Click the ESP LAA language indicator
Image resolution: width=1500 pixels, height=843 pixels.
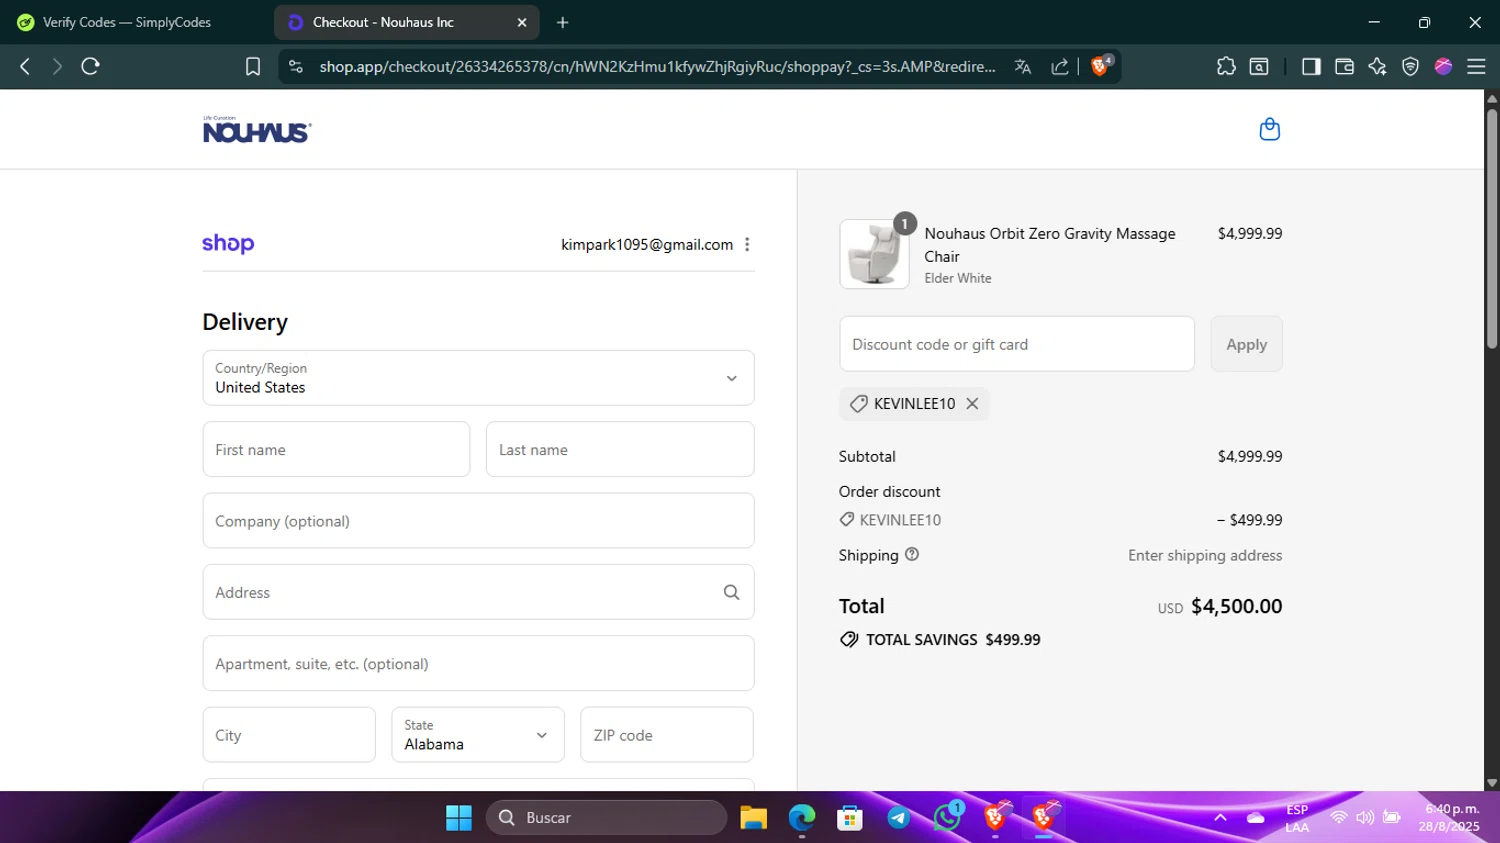1297,818
